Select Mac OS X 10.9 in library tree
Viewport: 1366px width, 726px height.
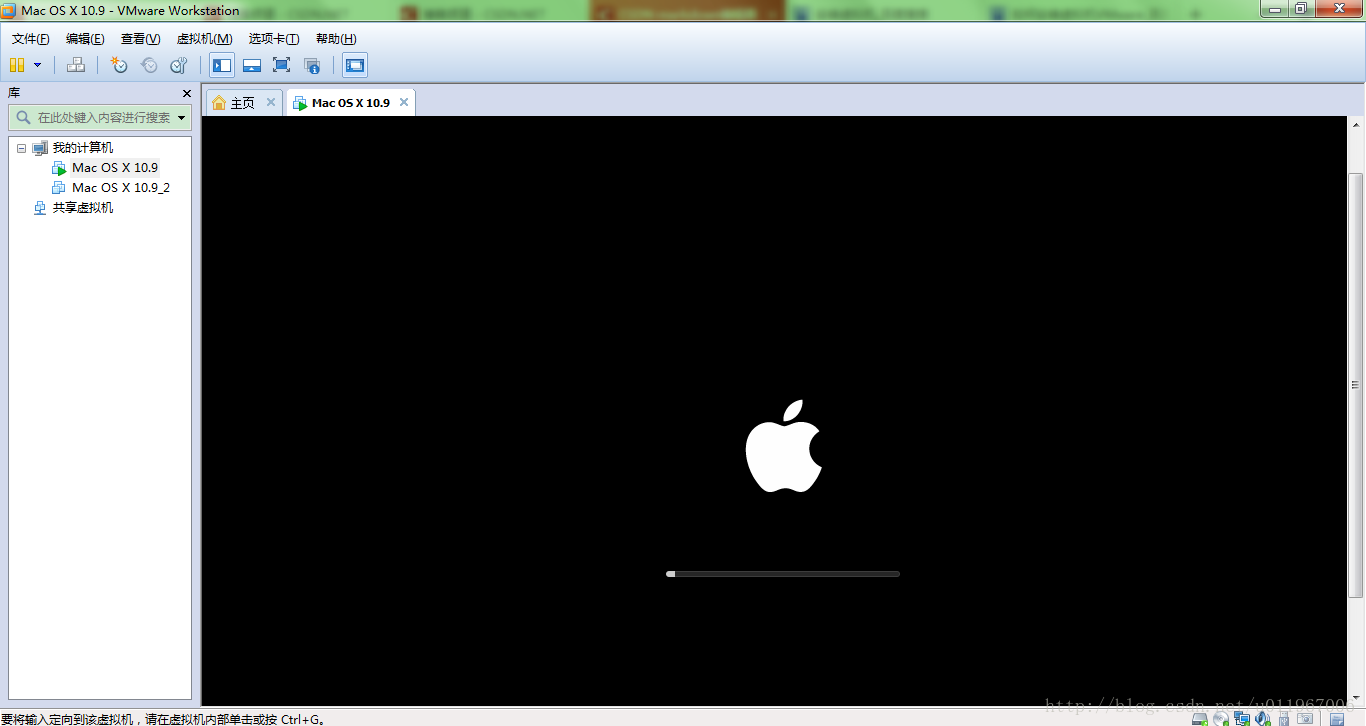pyautogui.click(x=115, y=168)
